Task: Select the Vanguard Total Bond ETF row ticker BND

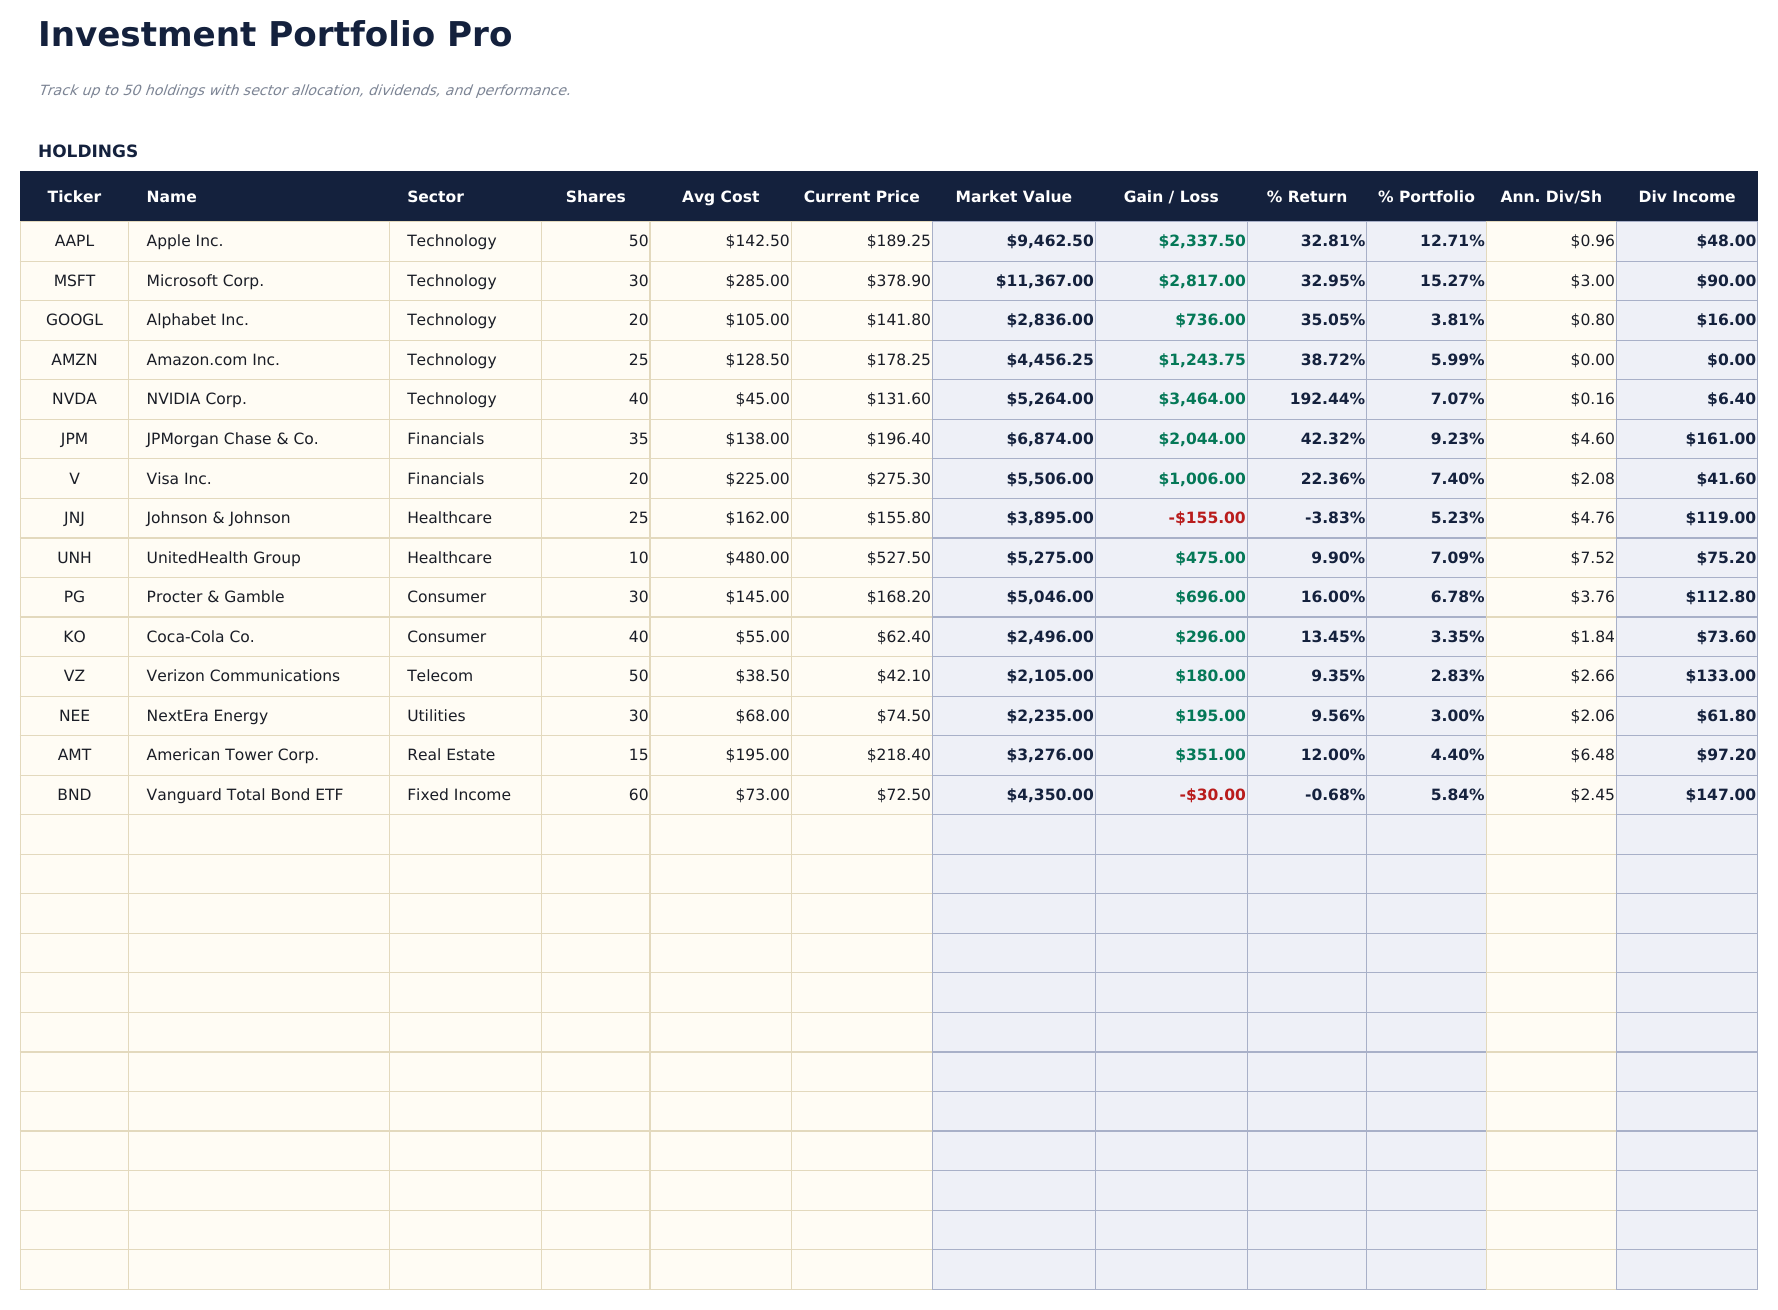Action: pyautogui.click(x=74, y=794)
